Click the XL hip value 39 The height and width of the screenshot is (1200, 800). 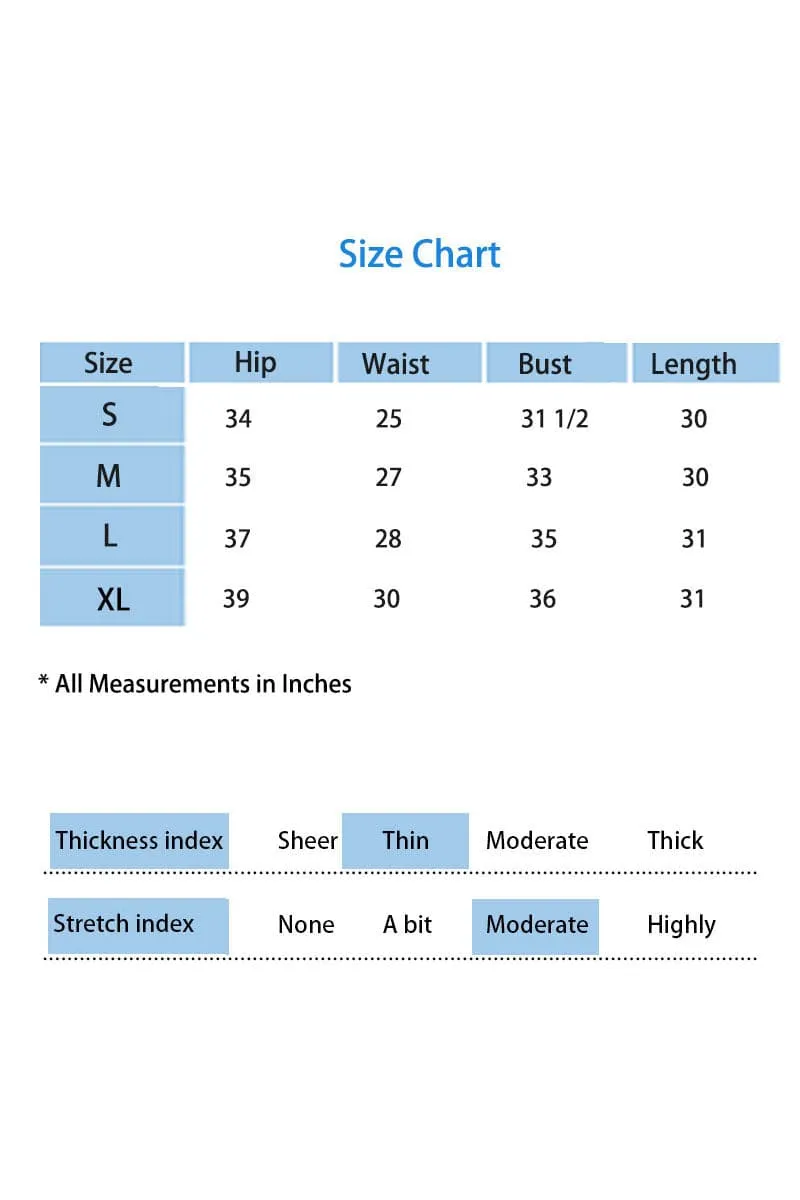(x=236, y=598)
